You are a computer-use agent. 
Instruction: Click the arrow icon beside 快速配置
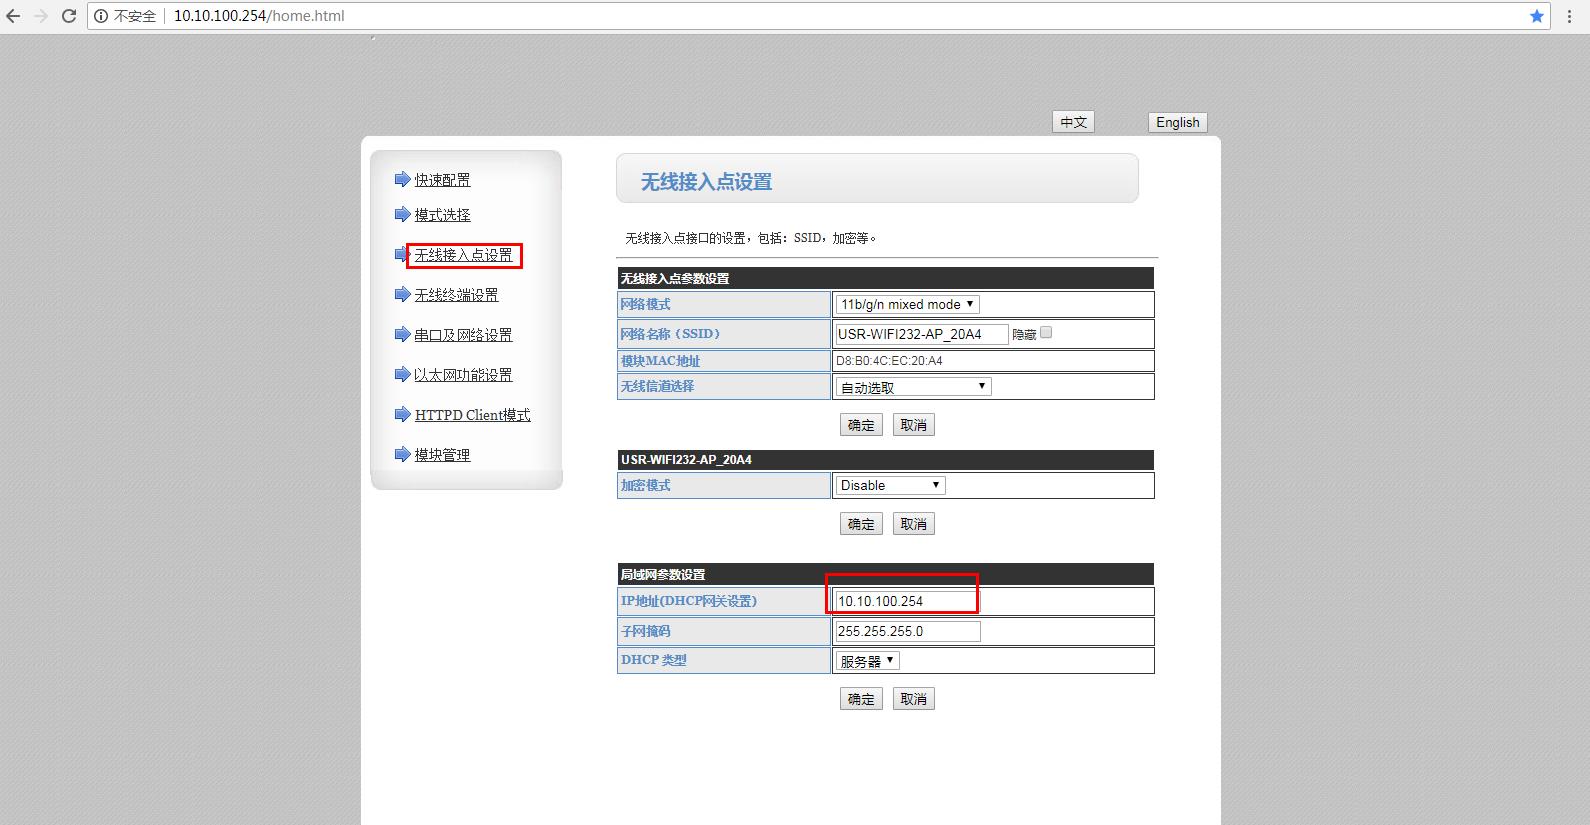pyautogui.click(x=402, y=180)
